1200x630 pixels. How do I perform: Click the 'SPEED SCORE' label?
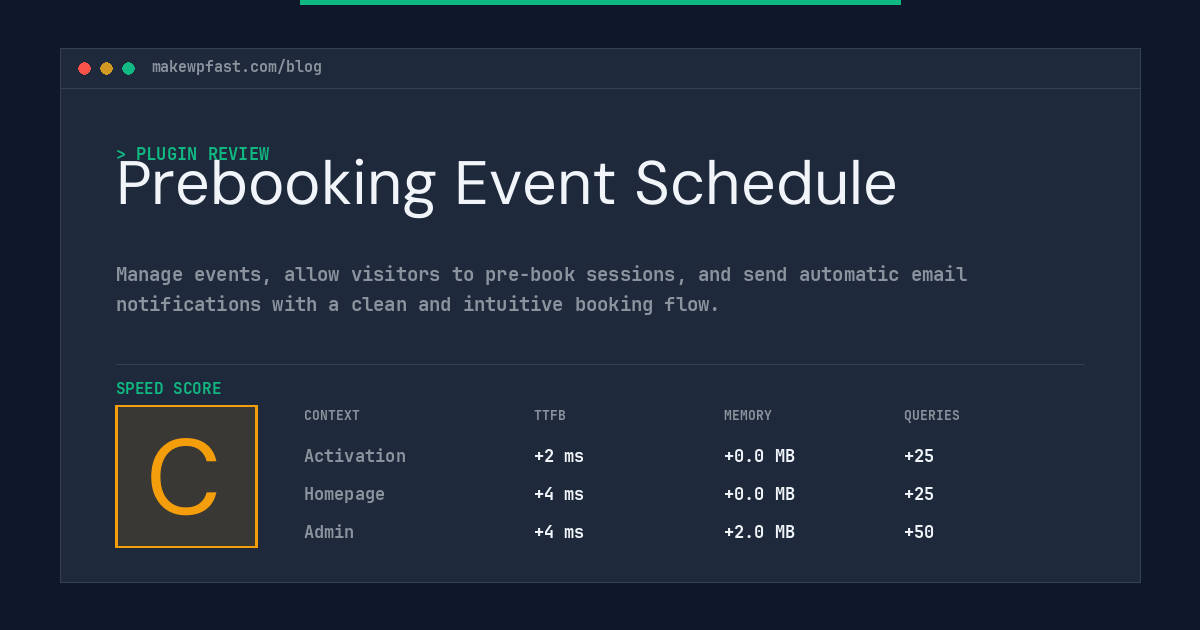[x=169, y=389]
